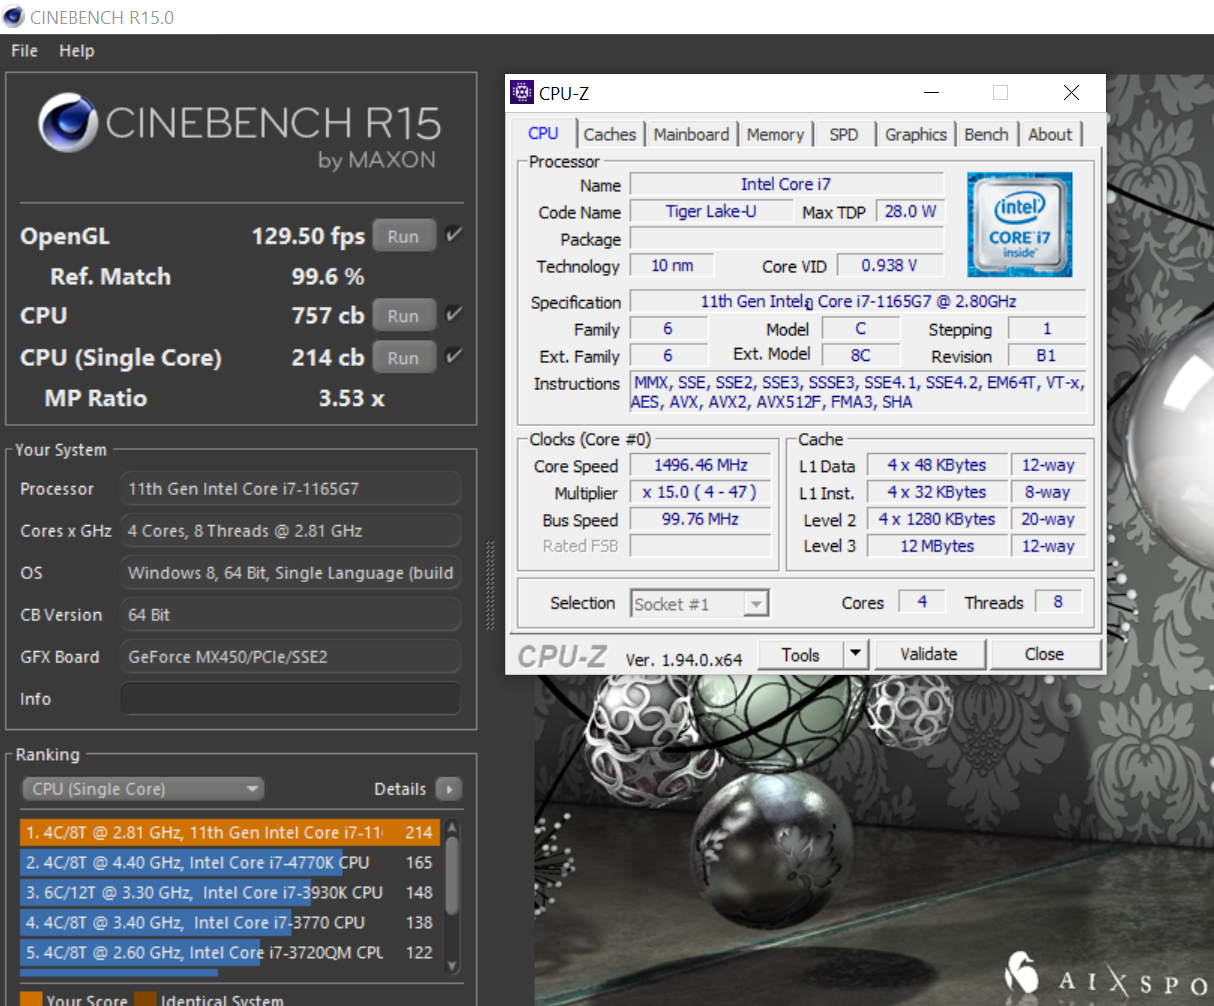Viewport: 1214px width, 1006px height.
Task: Click the Close button in CPU-Z
Action: pyautogui.click(x=1044, y=654)
